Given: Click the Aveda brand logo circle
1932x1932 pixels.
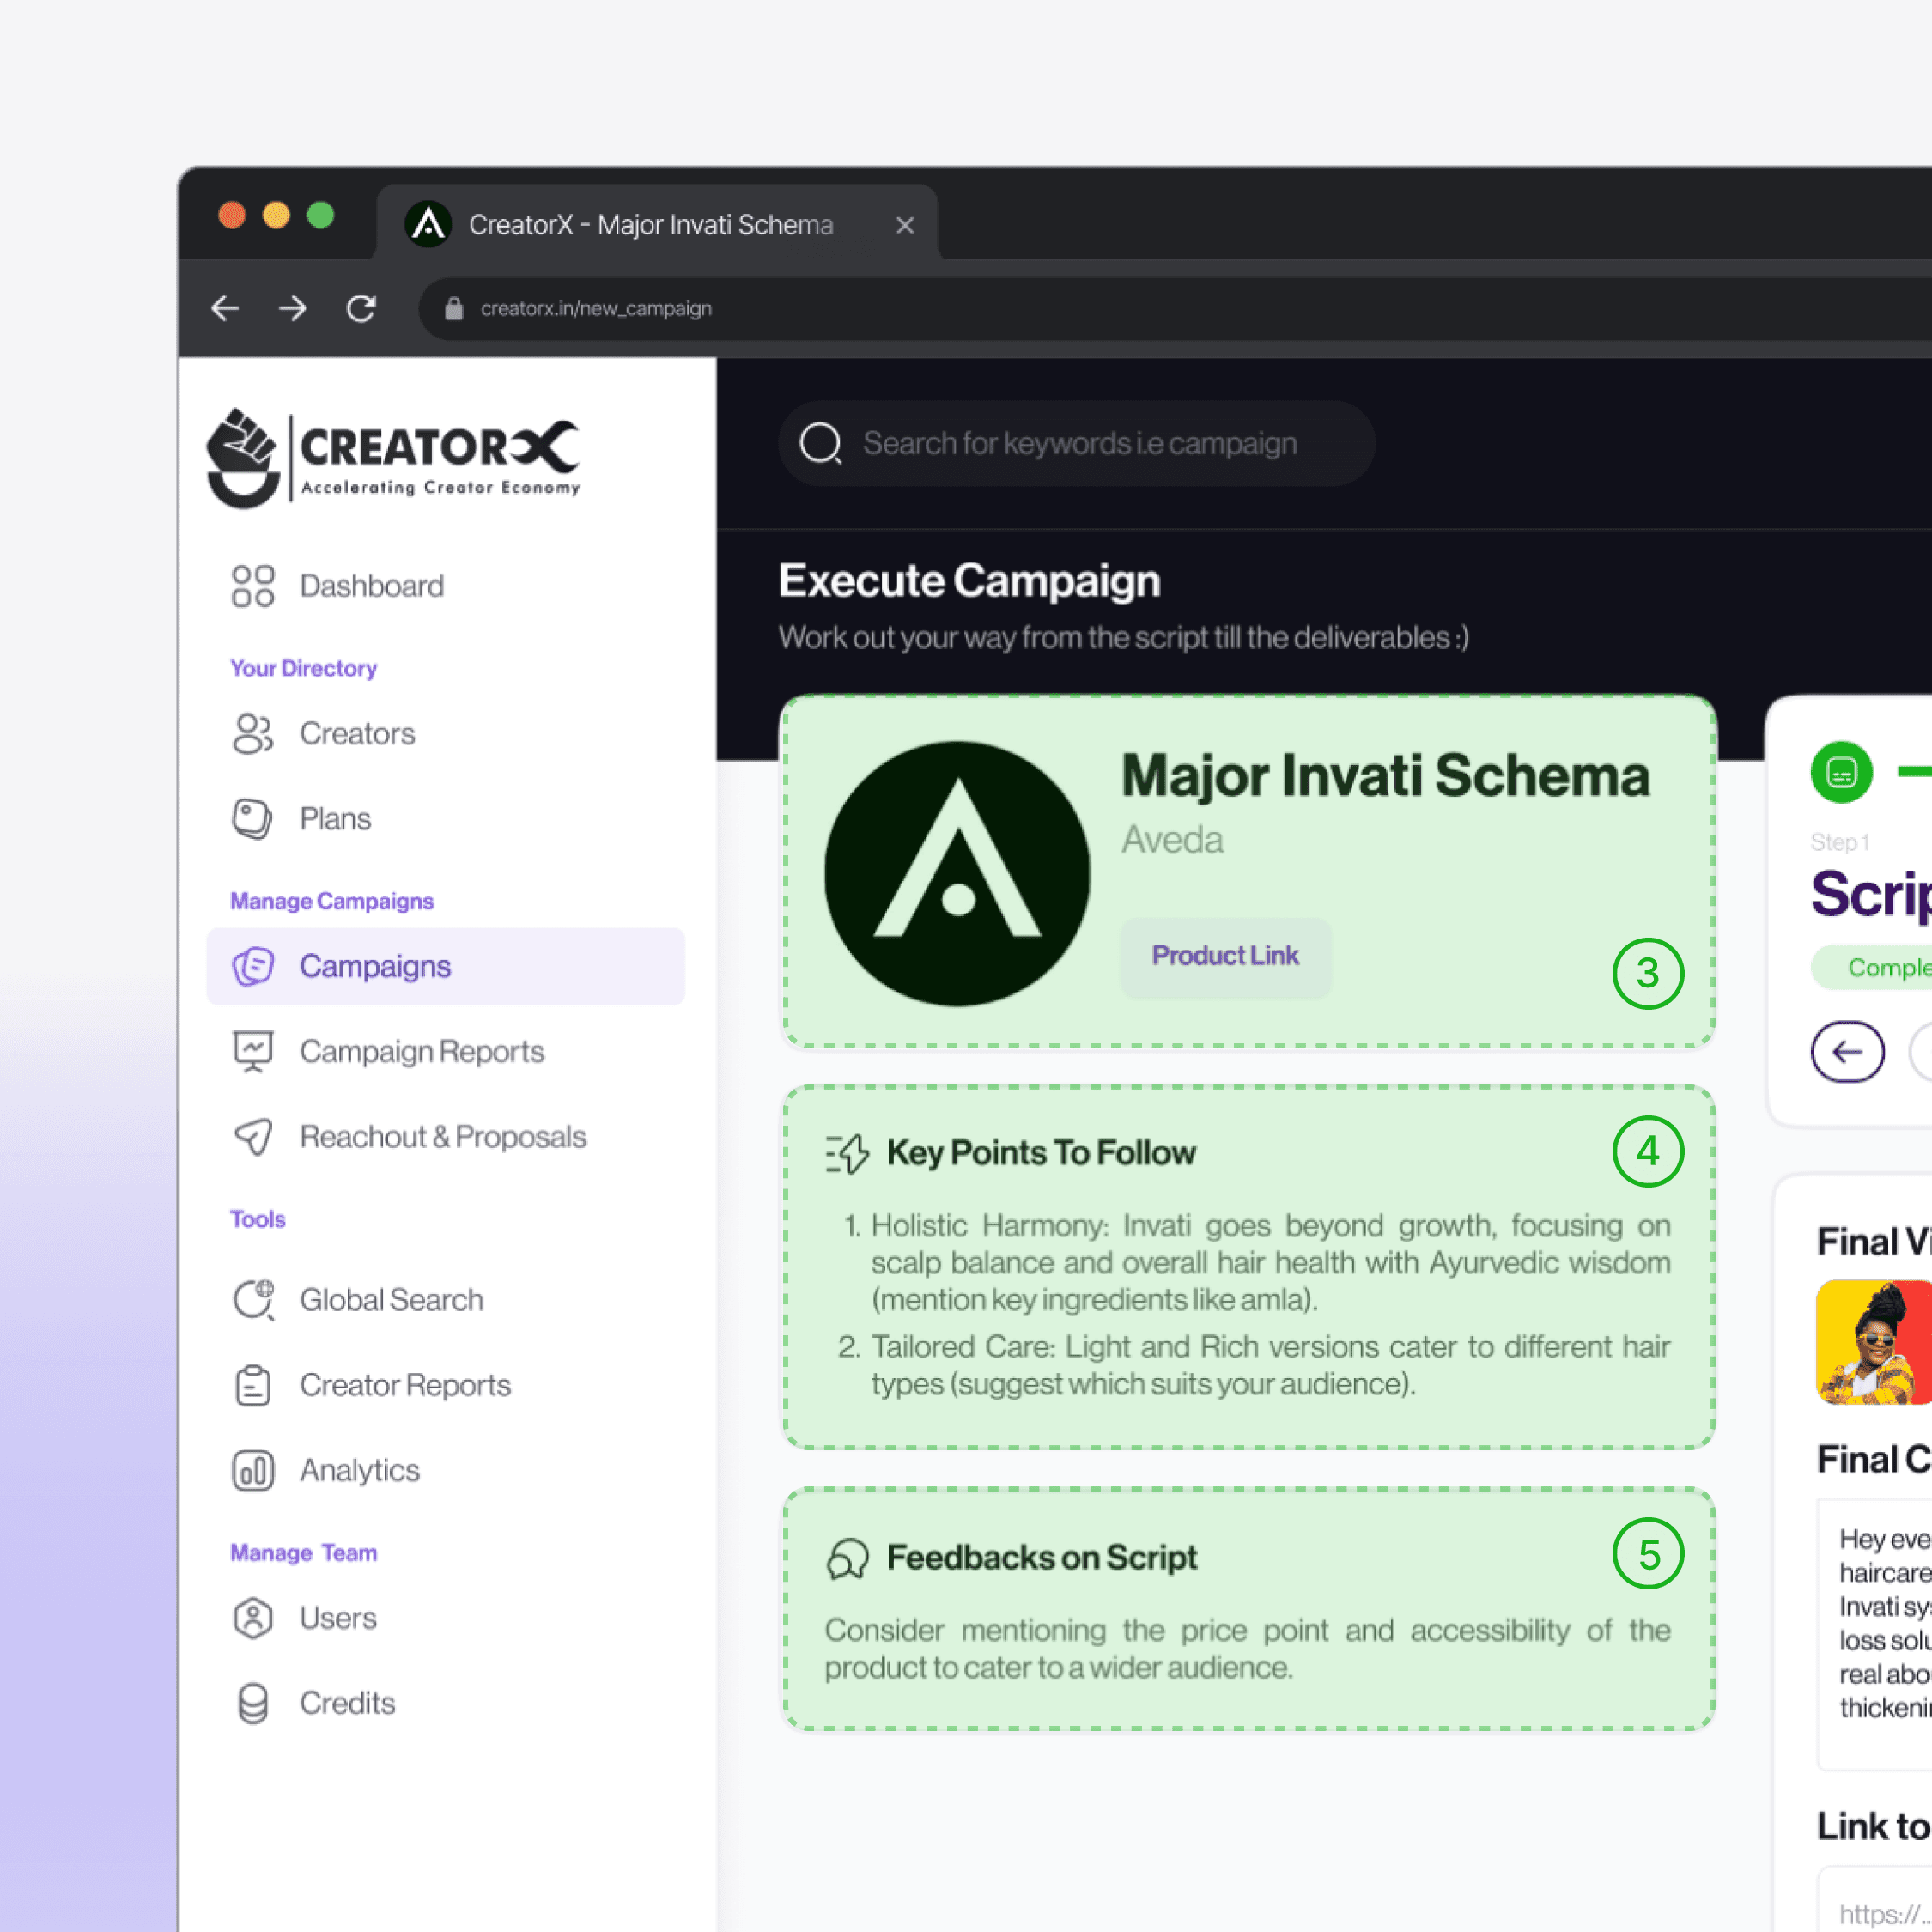Looking at the screenshot, I should point(957,873).
